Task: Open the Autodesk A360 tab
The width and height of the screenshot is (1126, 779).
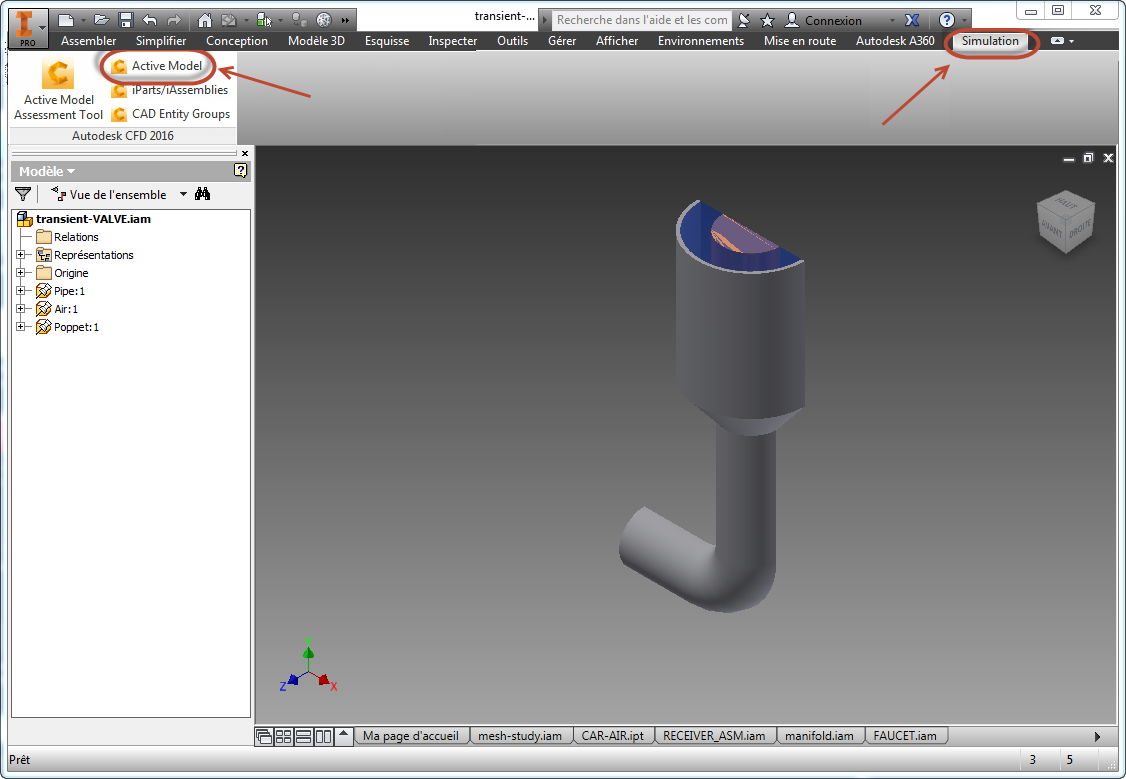Action: [895, 41]
